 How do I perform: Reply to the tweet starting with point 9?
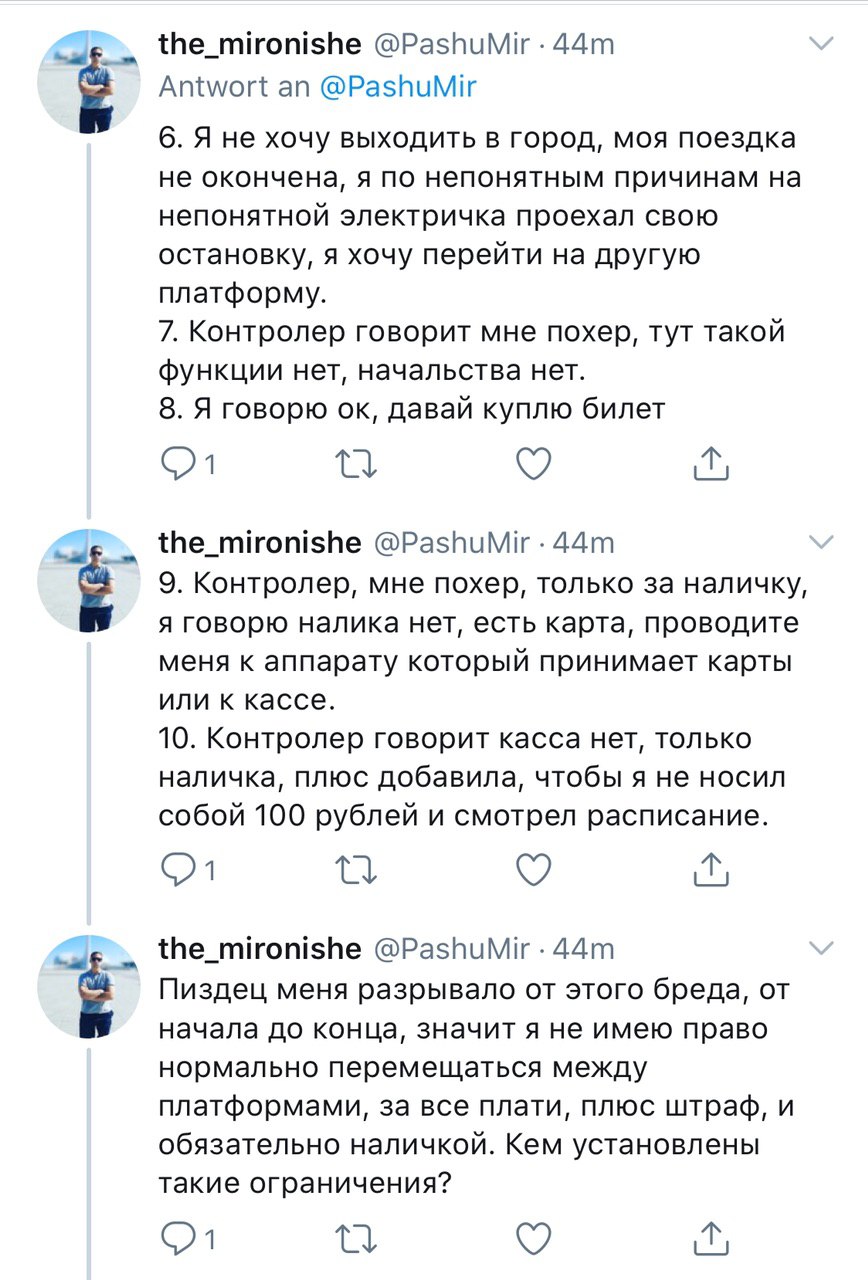coord(179,869)
